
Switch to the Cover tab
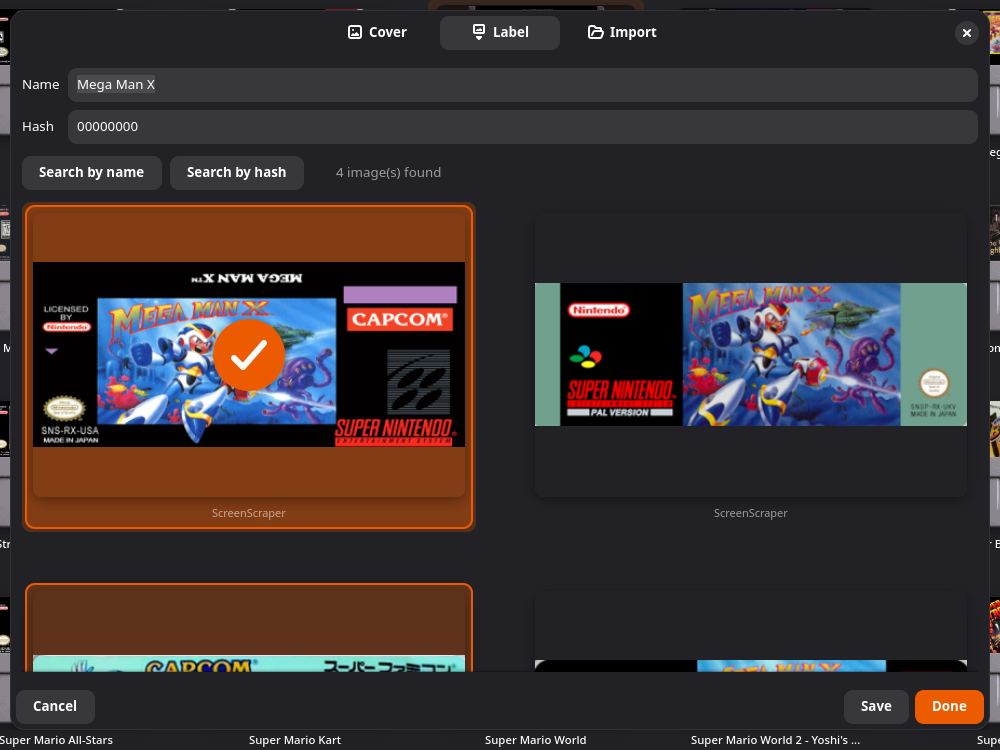[x=377, y=33]
